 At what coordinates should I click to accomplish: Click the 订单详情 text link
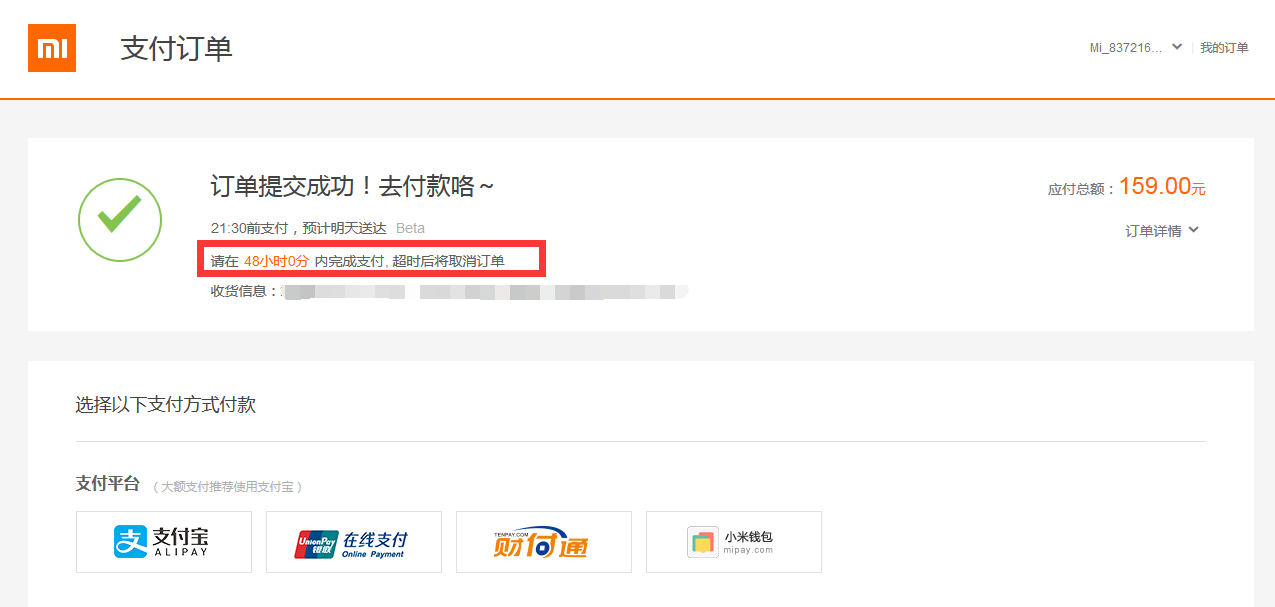click(1153, 231)
